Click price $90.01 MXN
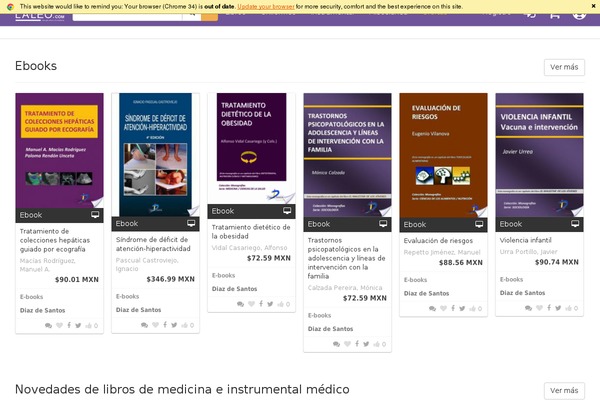This screenshot has width=600, height=400. [77, 280]
